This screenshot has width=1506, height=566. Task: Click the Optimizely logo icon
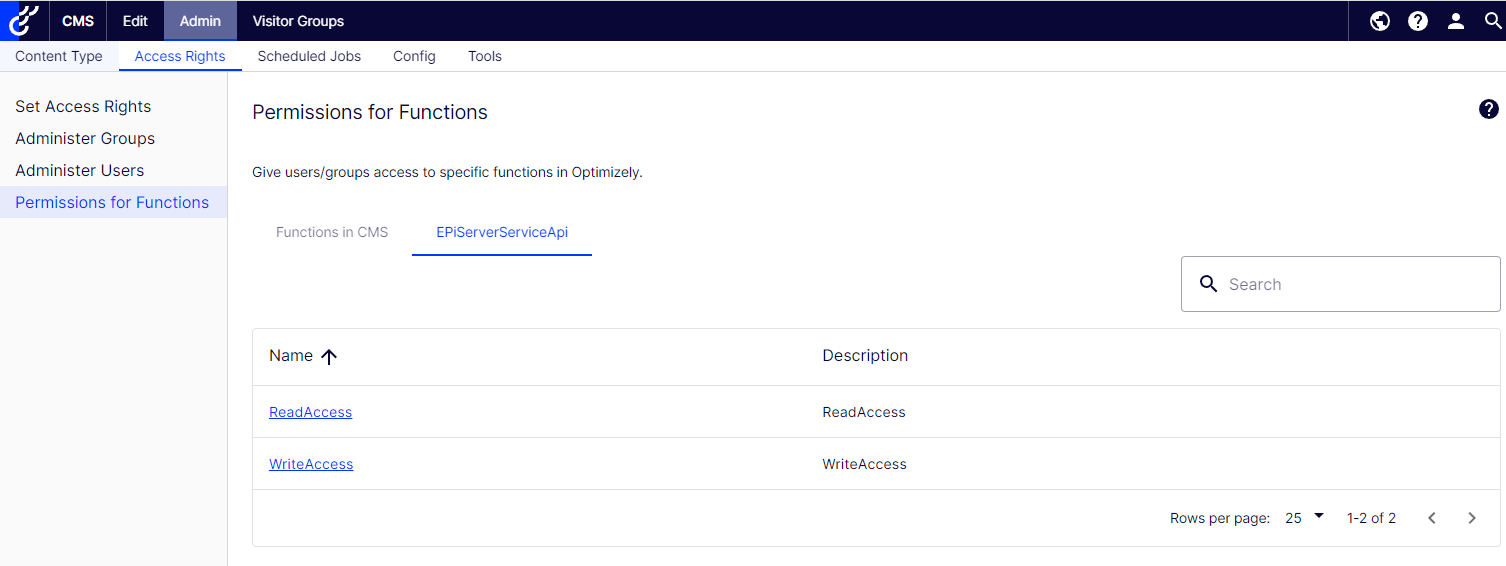[x=24, y=20]
